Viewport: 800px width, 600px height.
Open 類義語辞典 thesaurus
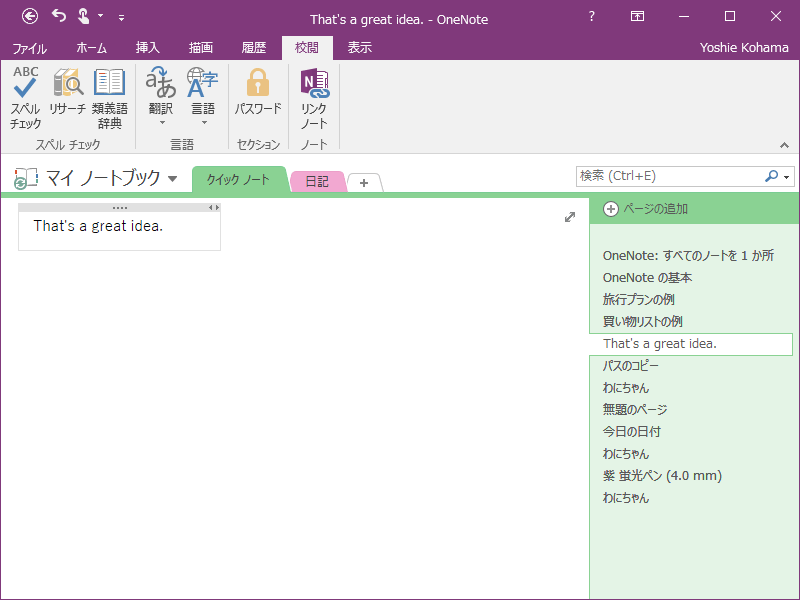point(110,98)
